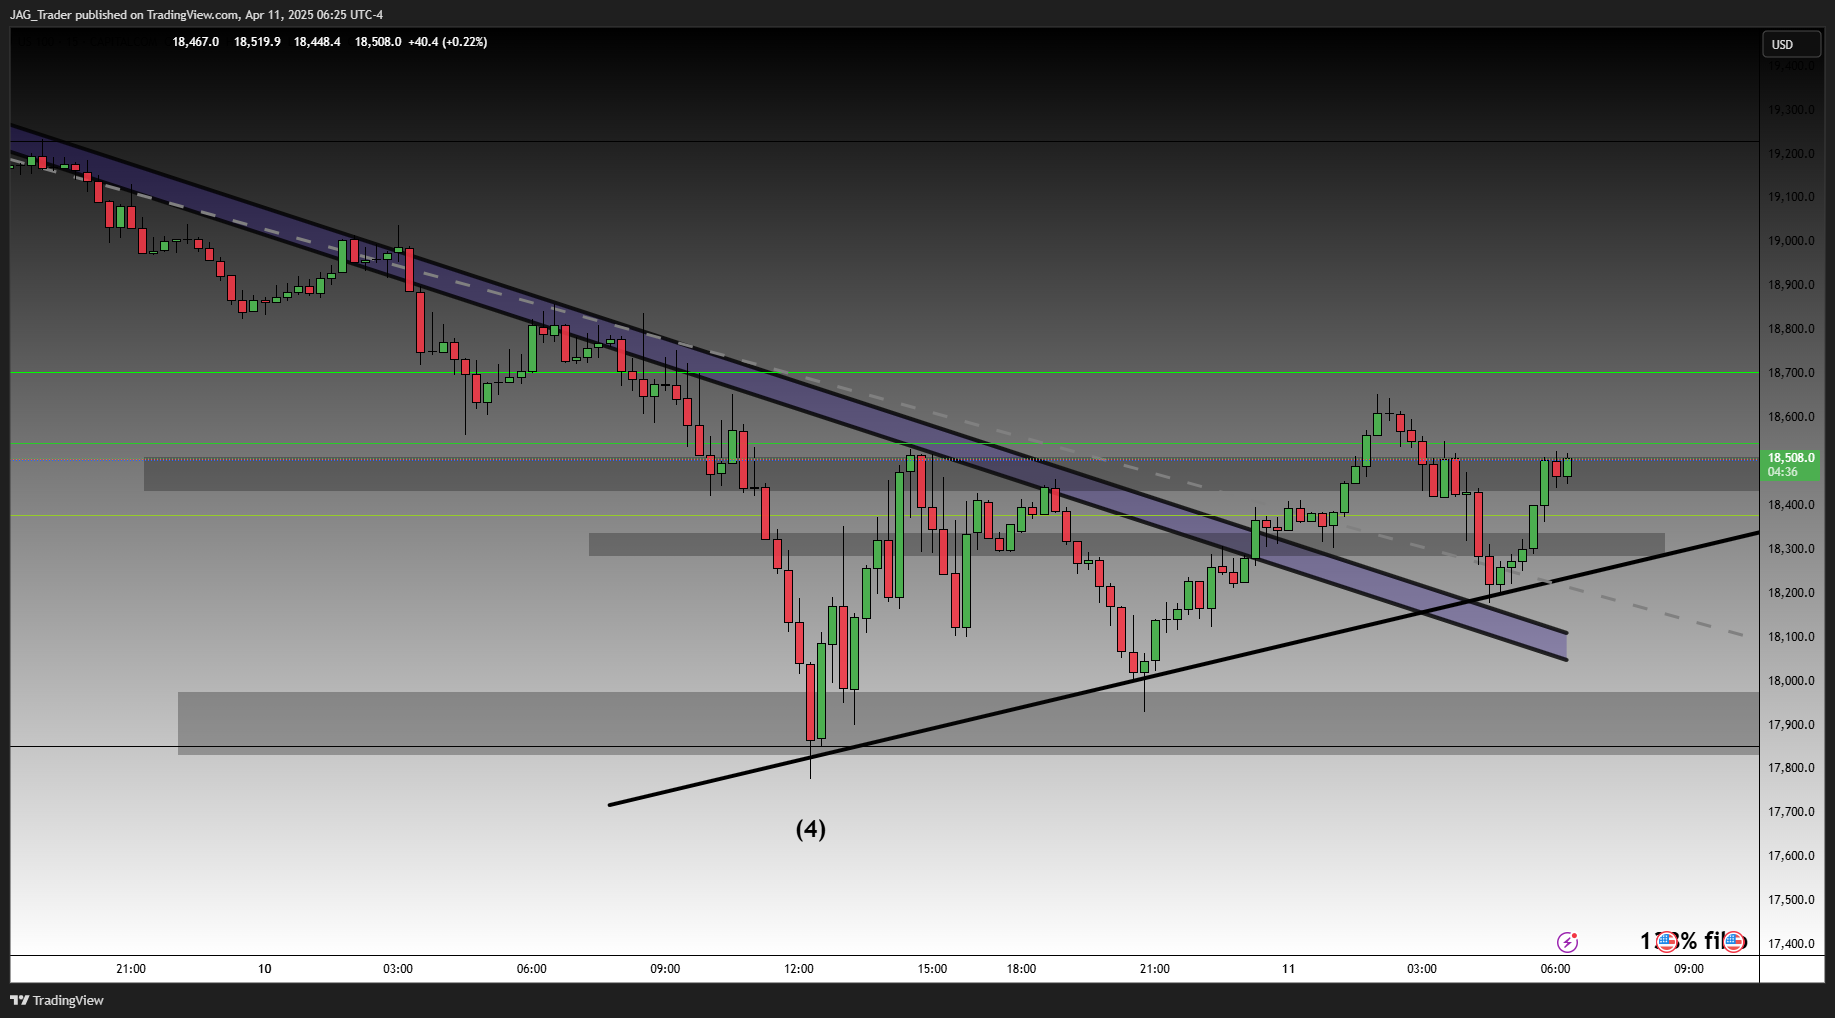Click the open value 18,467.0 in the header

pos(195,42)
